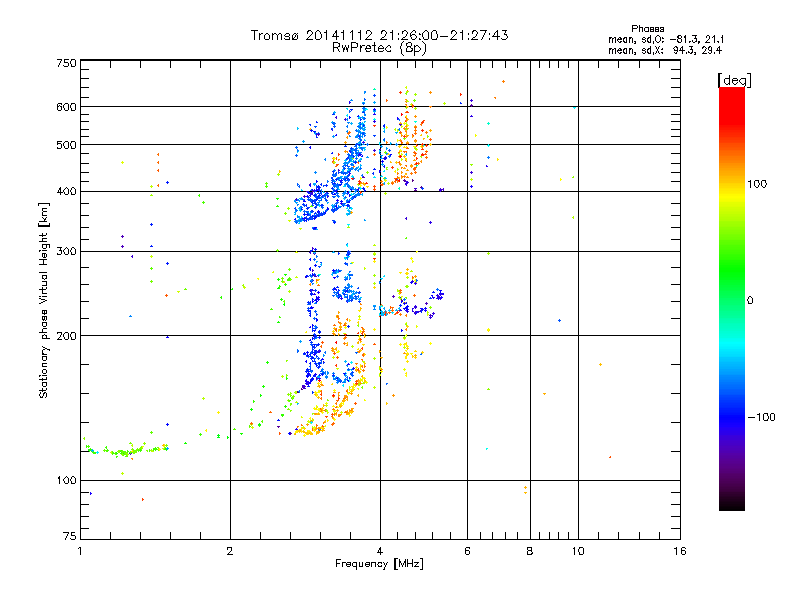Click the y-axis '200' label

[66, 336]
